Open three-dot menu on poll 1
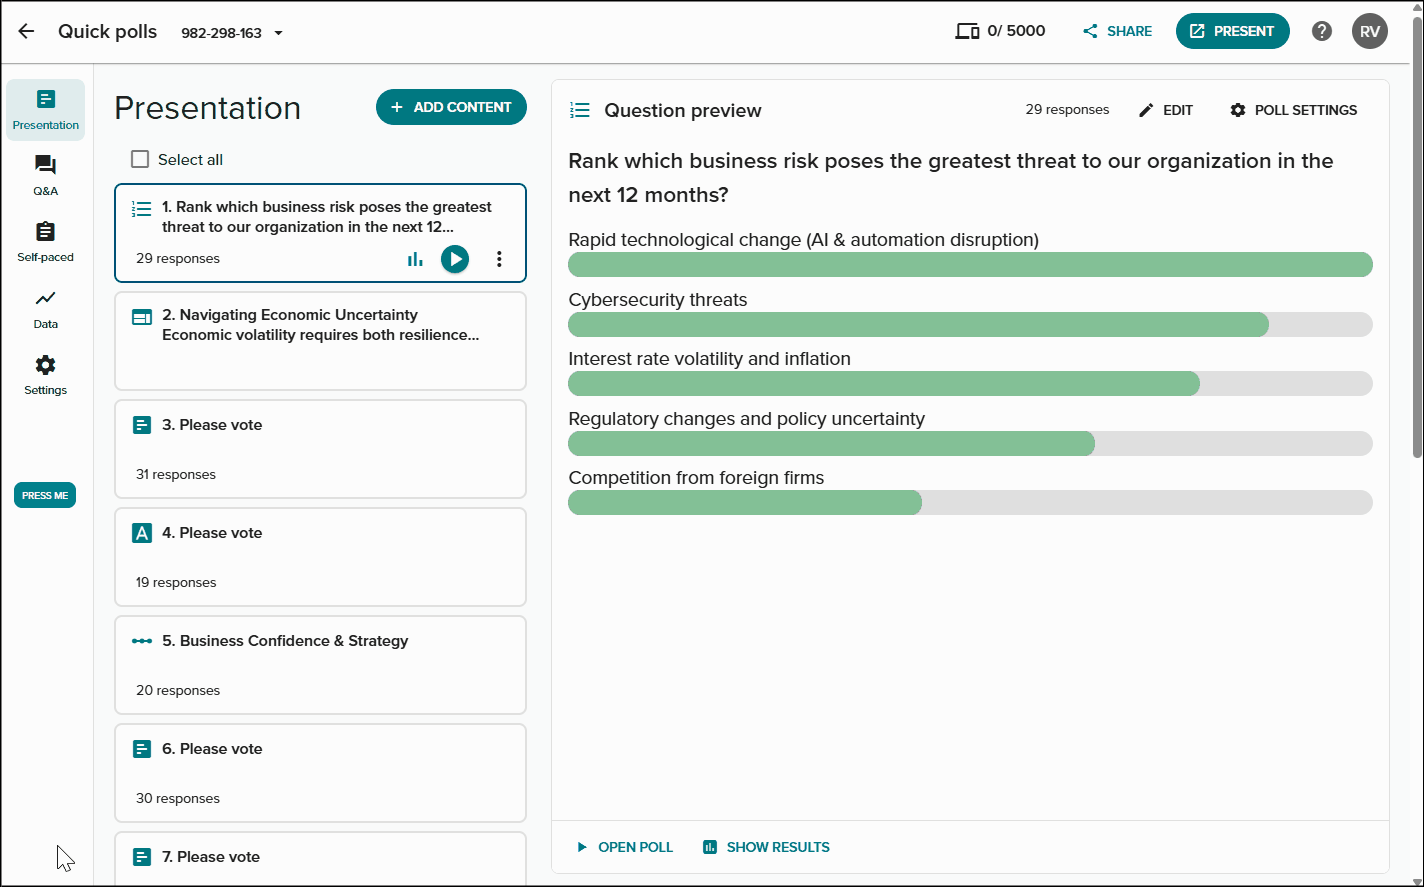This screenshot has height=887, width=1424. tap(499, 259)
